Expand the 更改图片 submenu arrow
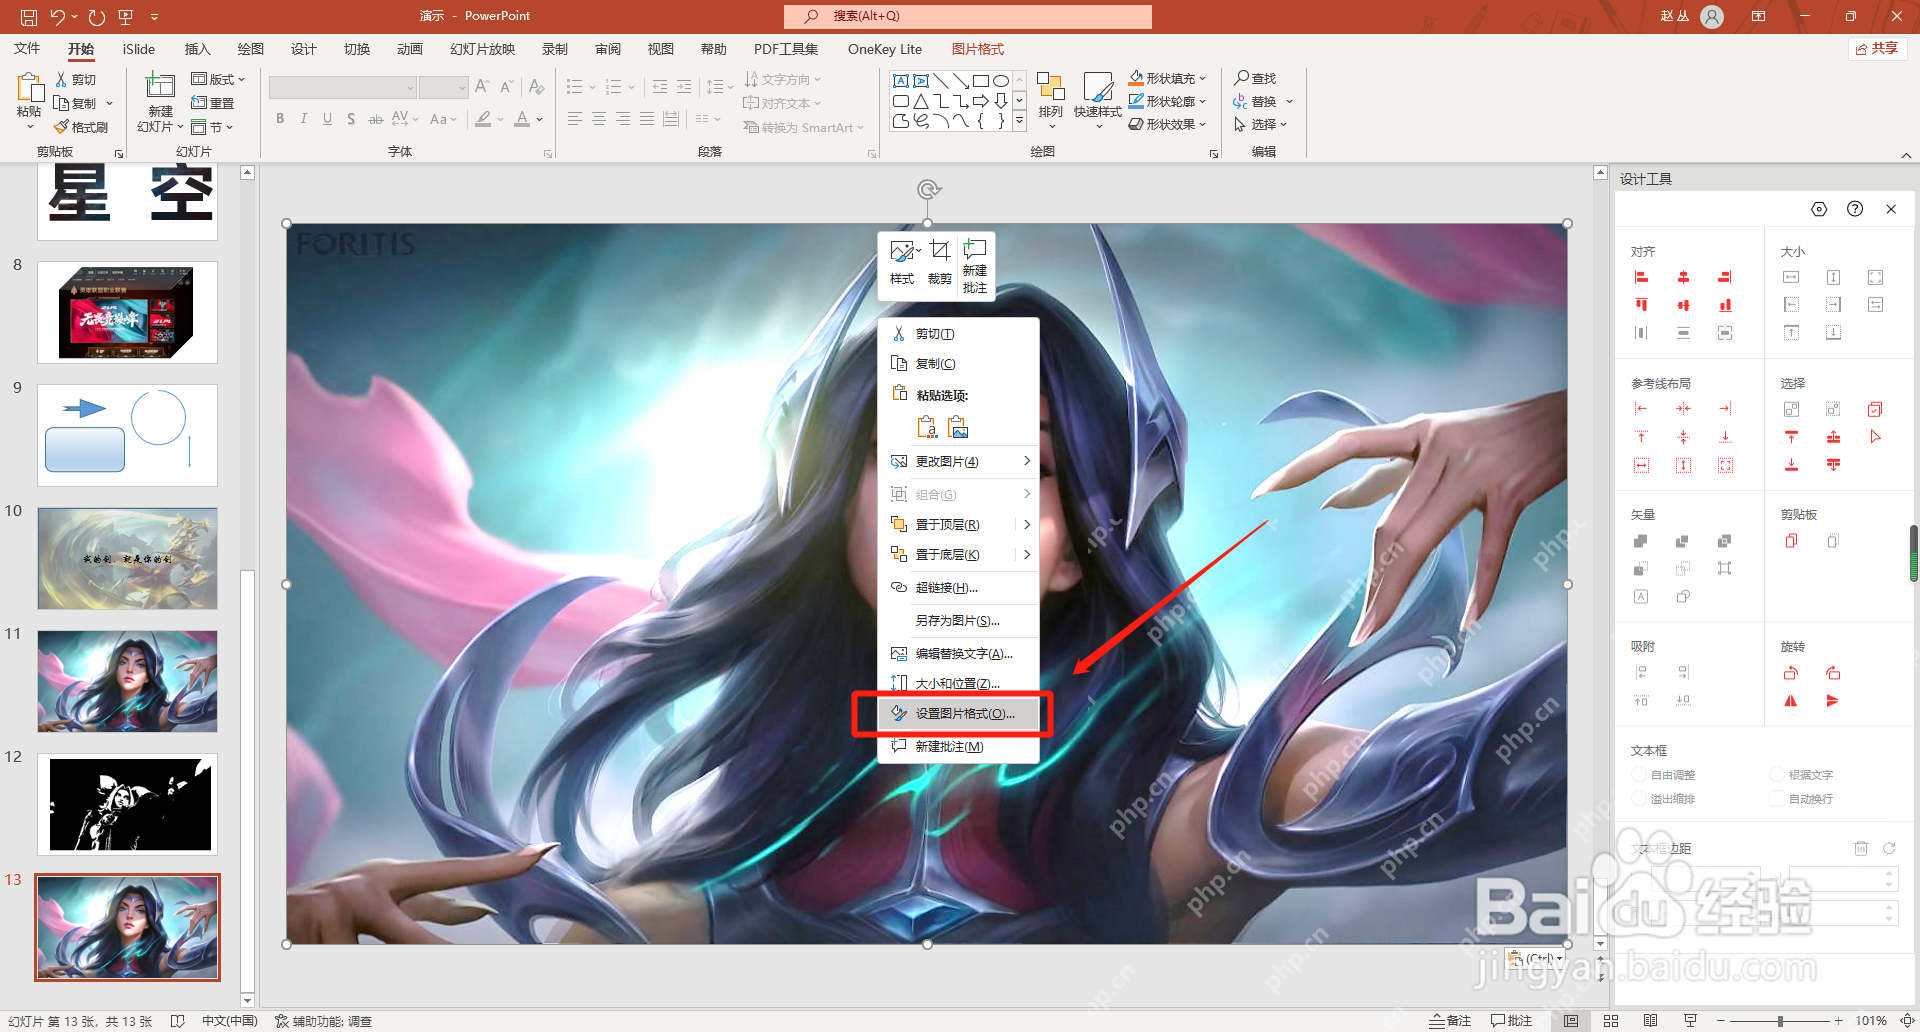Image resolution: width=1920 pixels, height=1032 pixels. (x=1026, y=461)
